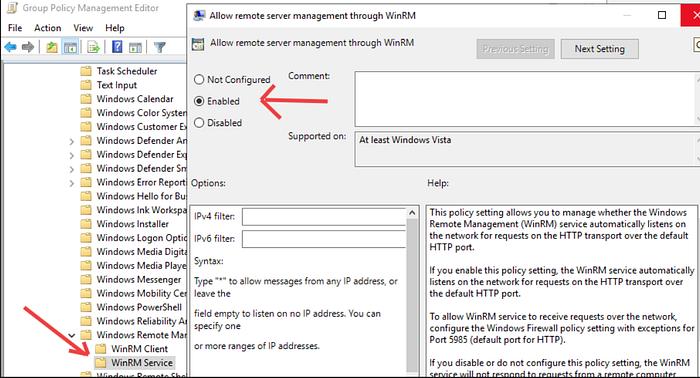
Task: Expand the Windows Defender SmartScreen node
Action: (71, 169)
